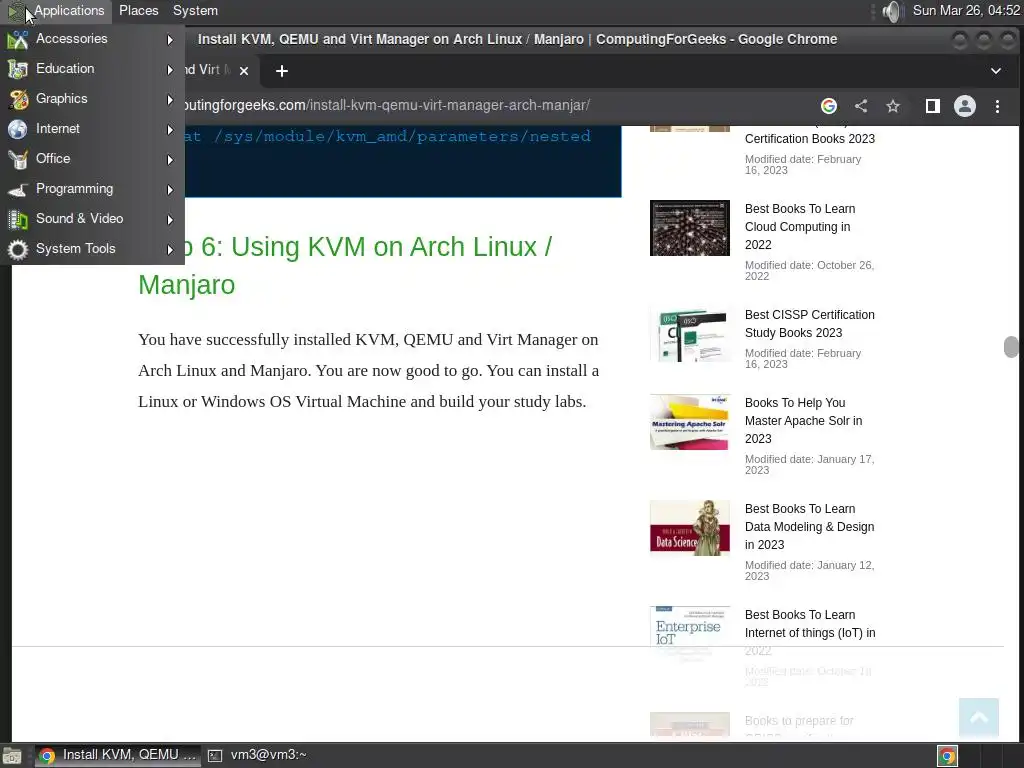Click the Cloud Computing book thumbnail

[x=690, y=228]
